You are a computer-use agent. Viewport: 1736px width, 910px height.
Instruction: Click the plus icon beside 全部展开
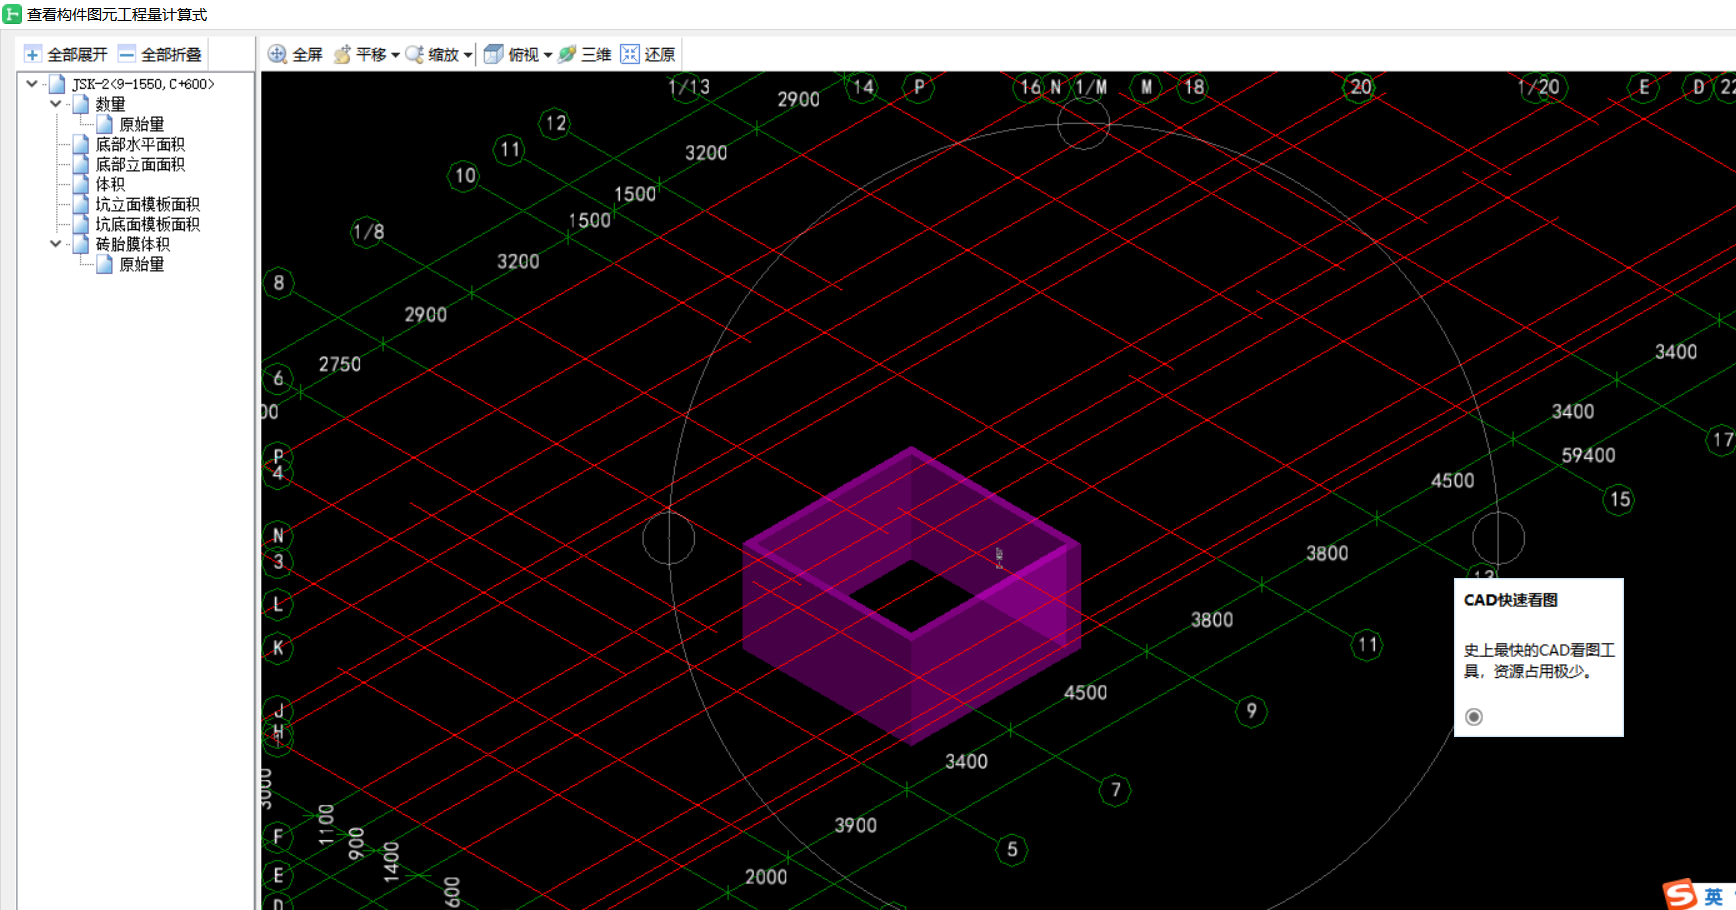pos(33,54)
